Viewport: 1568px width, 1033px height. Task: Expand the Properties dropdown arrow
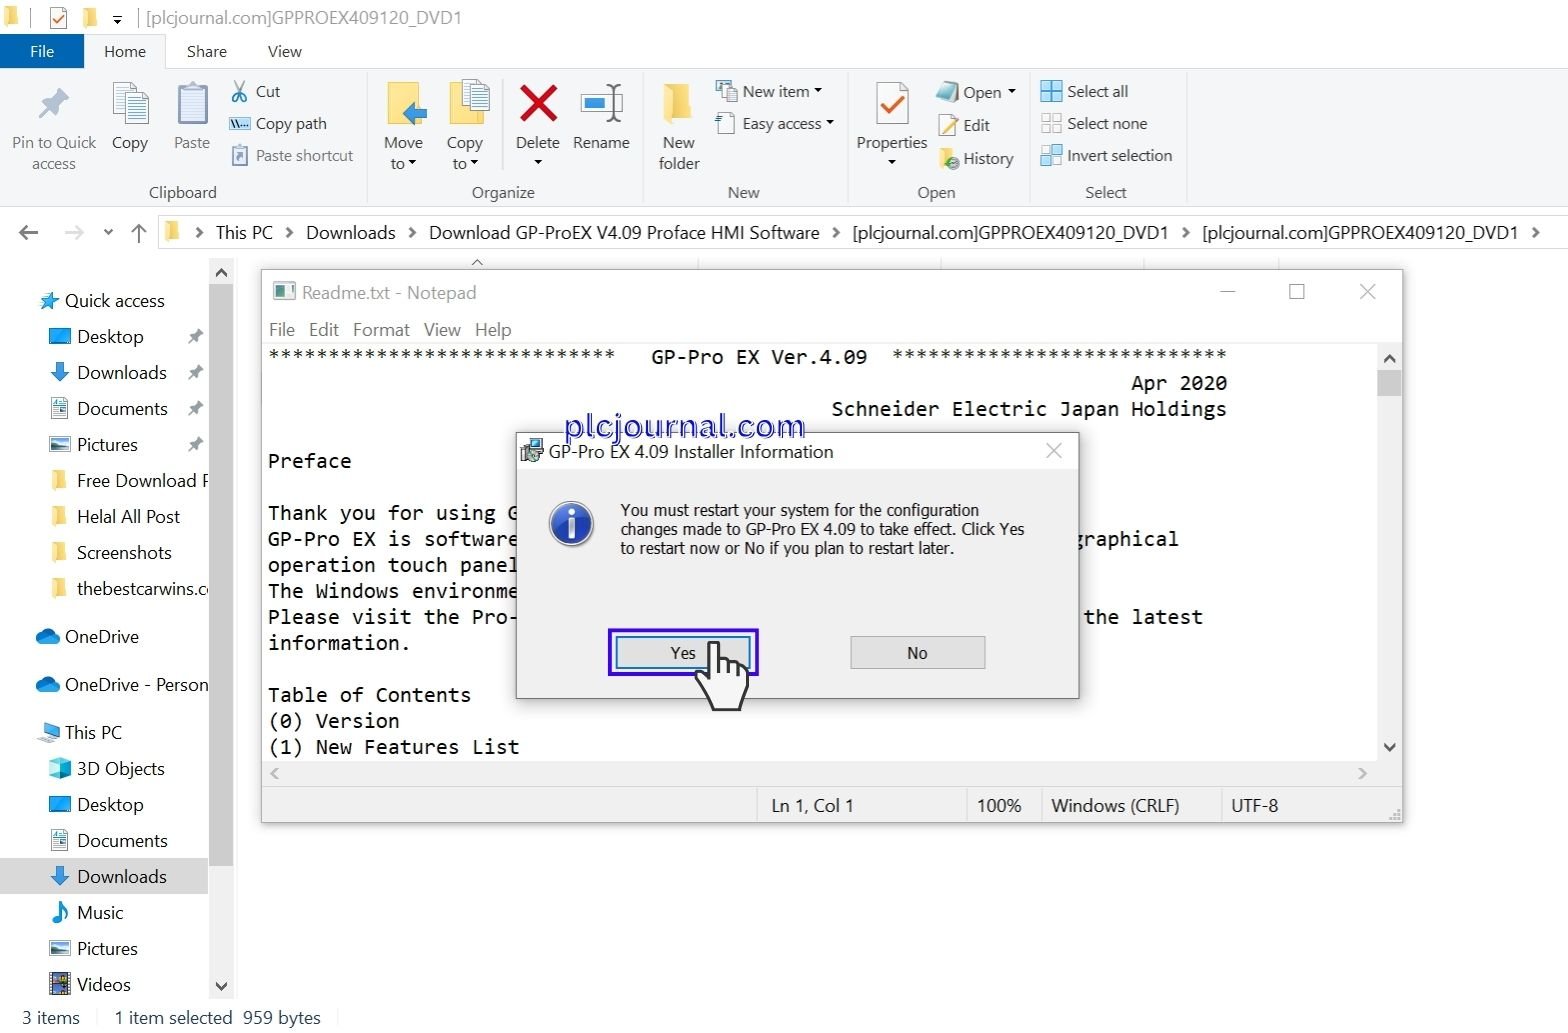(892, 163)
